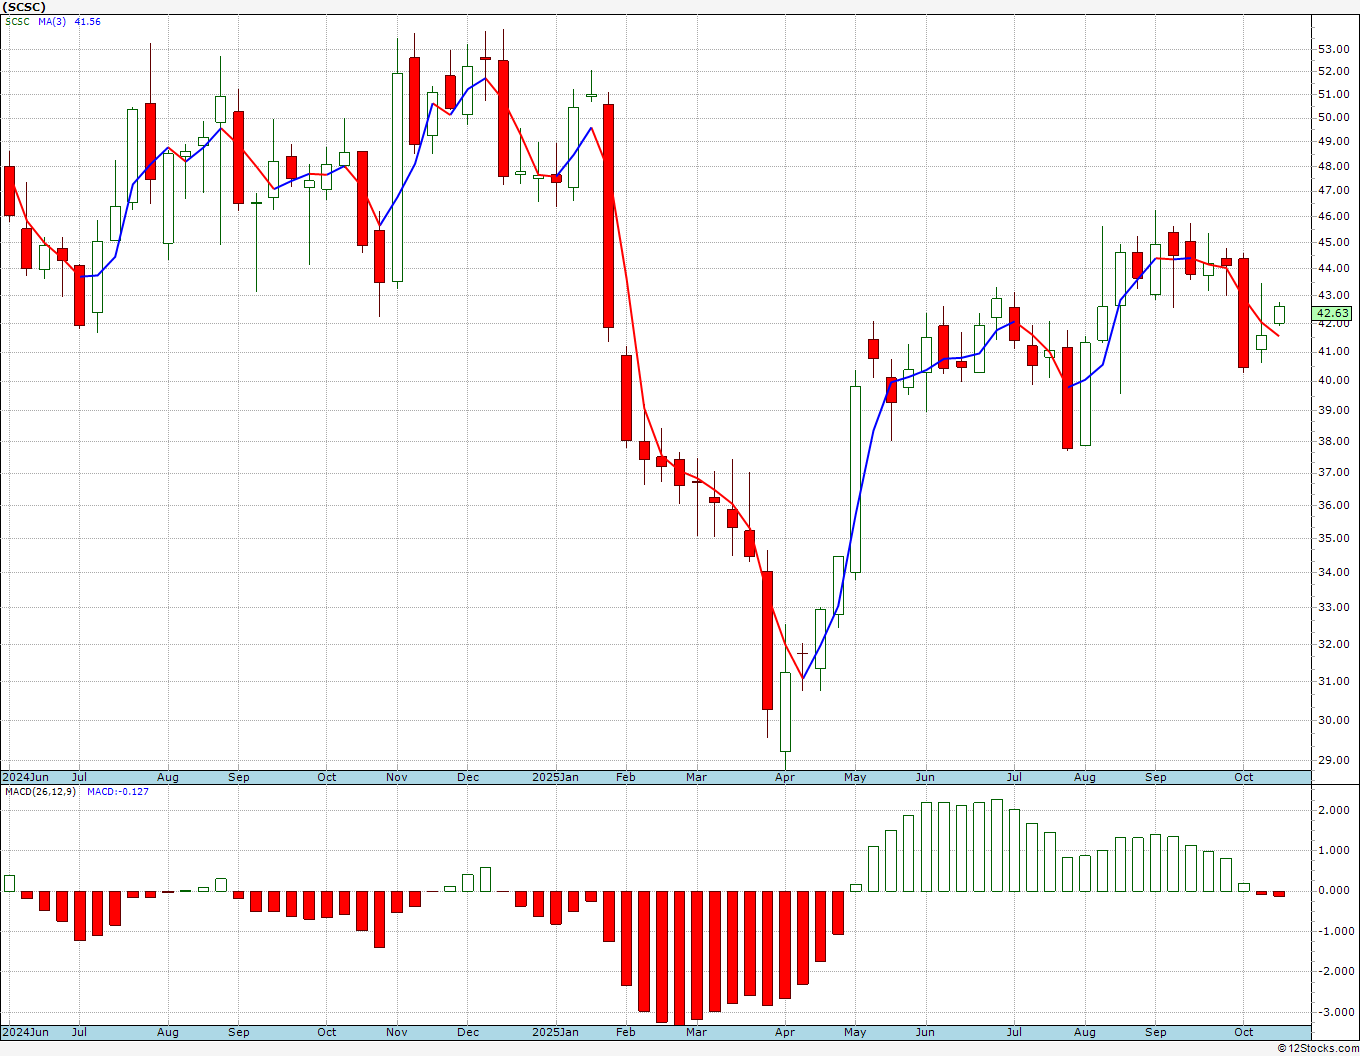Select the 40.00 price axis label
The width and height of the screenshot is (1360, 1056).
pos(1333,381)
